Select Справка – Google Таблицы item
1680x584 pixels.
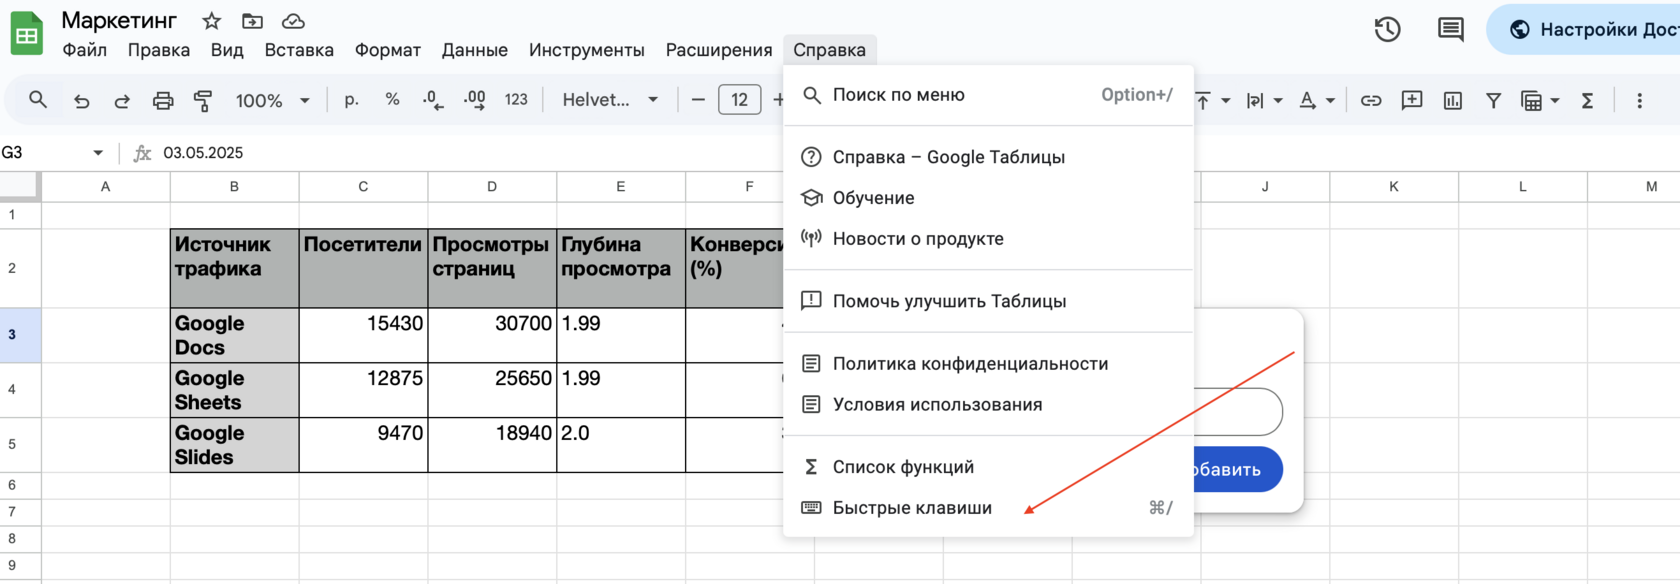coord(988,157)
